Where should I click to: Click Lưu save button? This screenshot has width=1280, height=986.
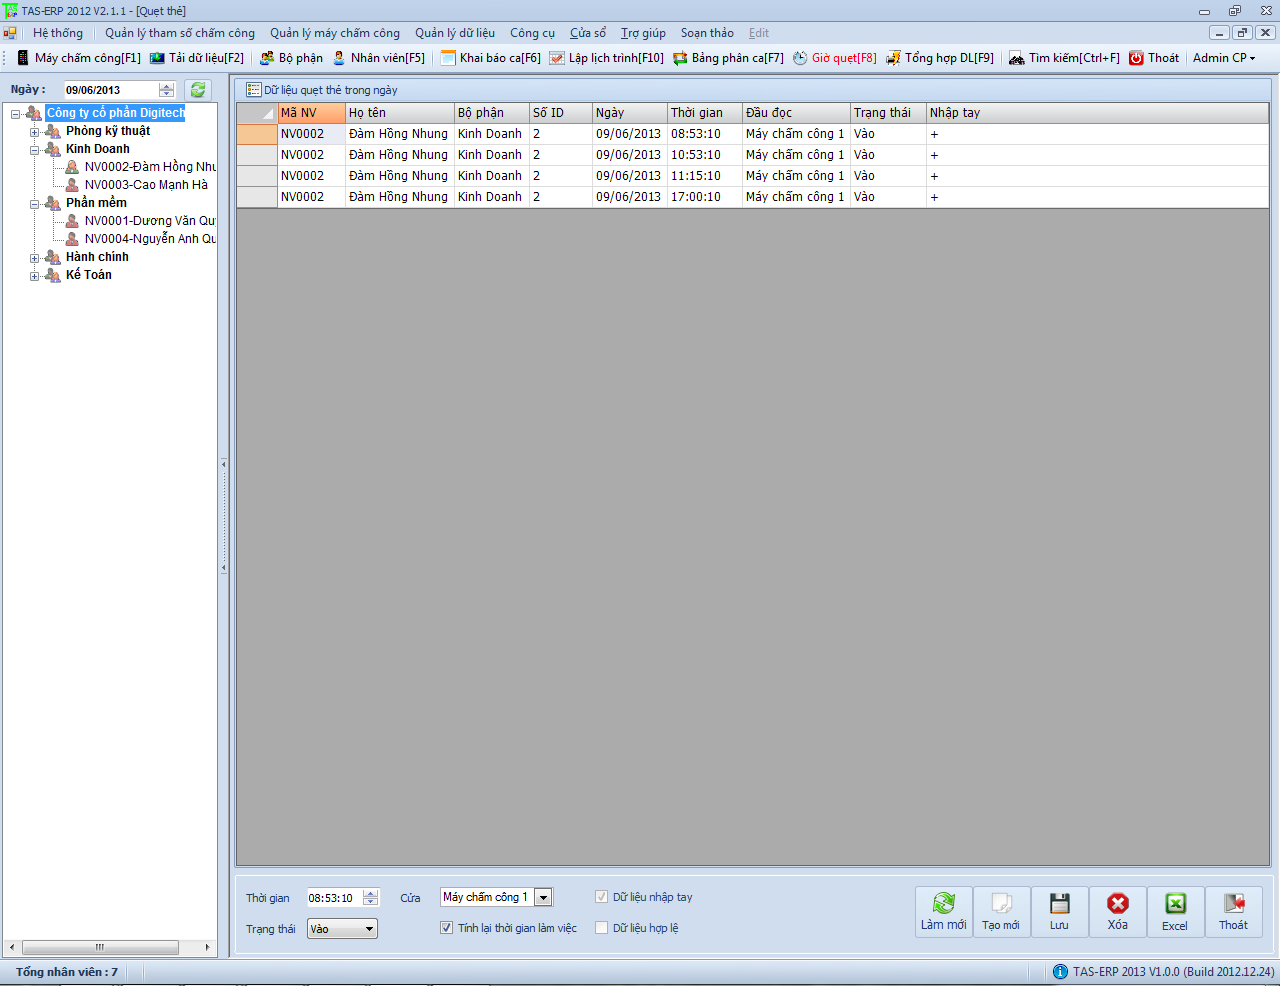point(1059,912)
